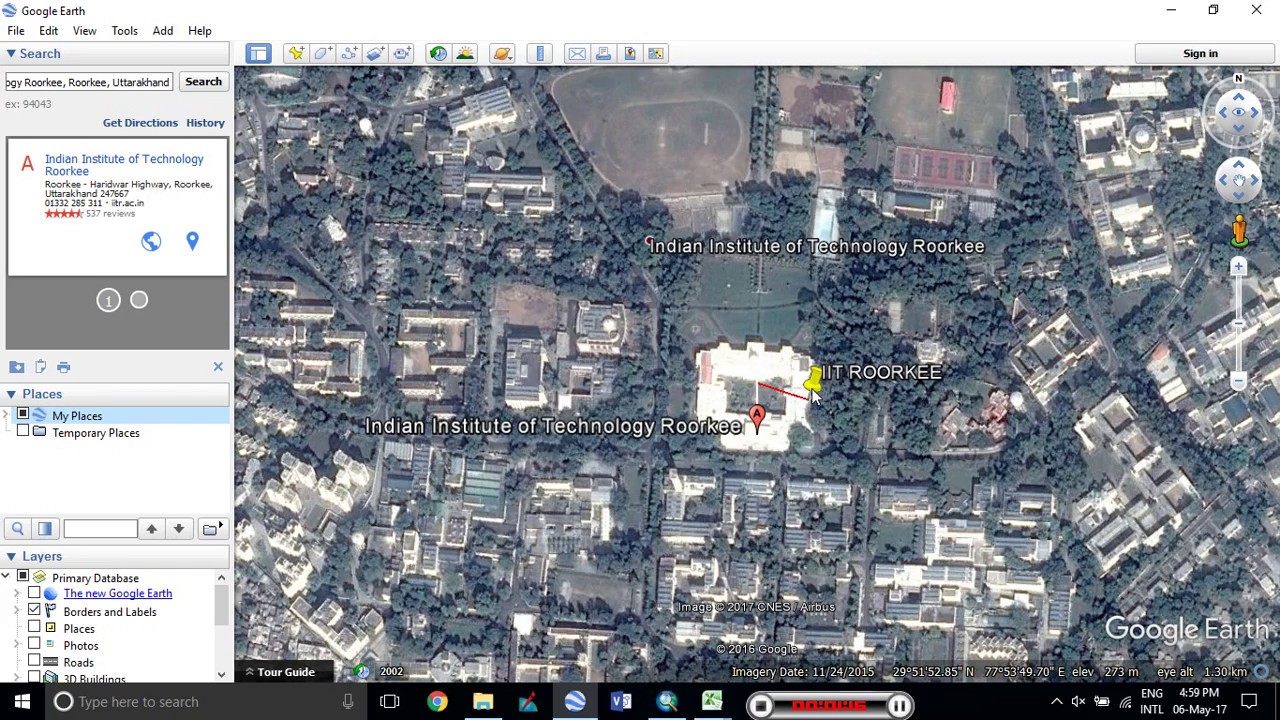1280x720 pixels.
Task: Move item down with arrow button
Action: (178, 529)
